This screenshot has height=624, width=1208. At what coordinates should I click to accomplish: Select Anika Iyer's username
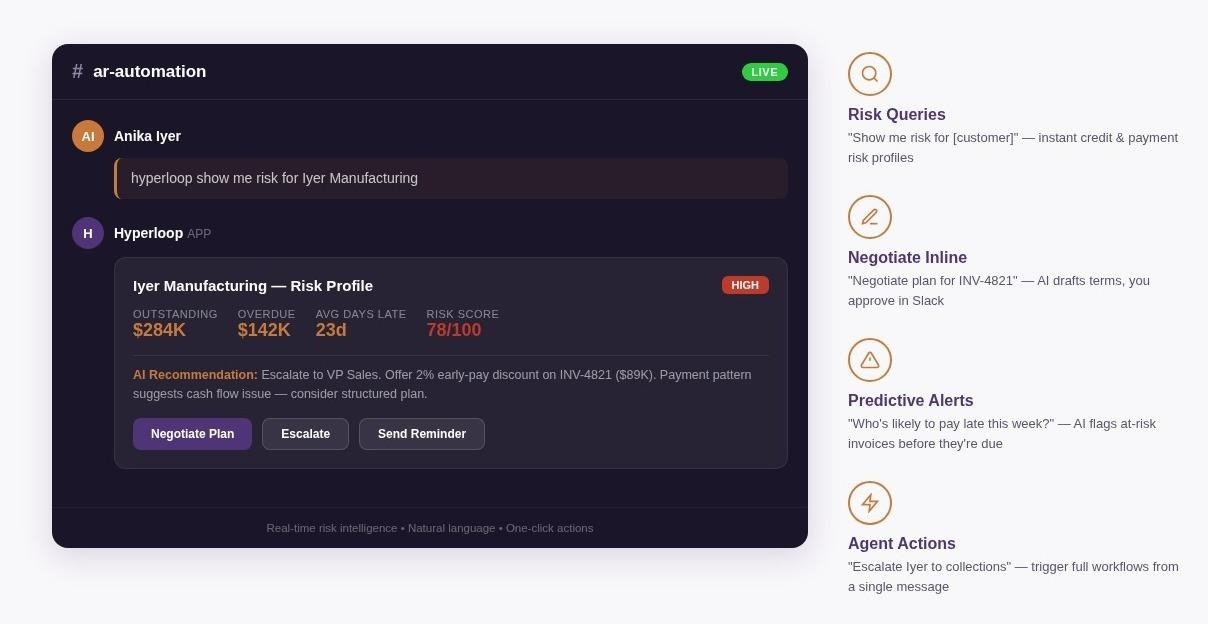coord(147,136)
